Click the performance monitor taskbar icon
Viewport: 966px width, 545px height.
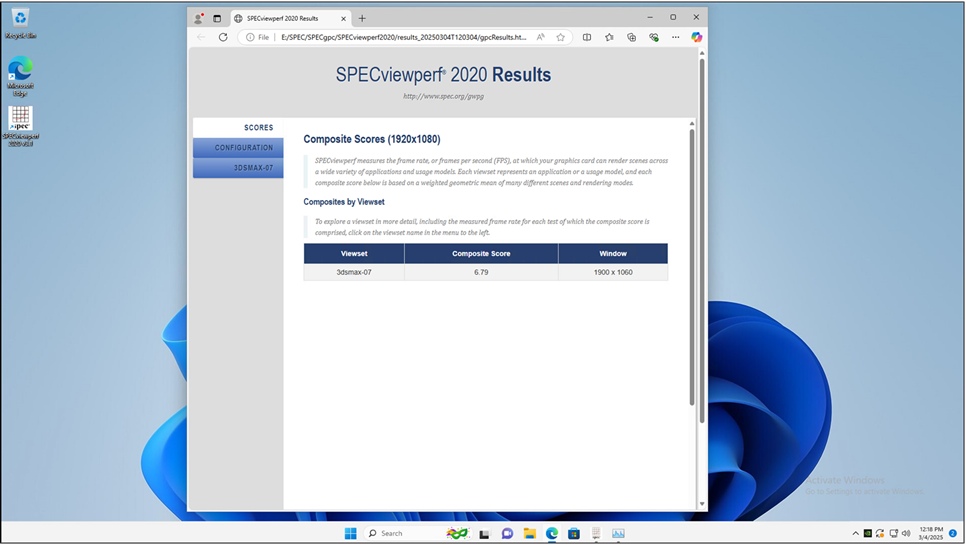(618, 533)
